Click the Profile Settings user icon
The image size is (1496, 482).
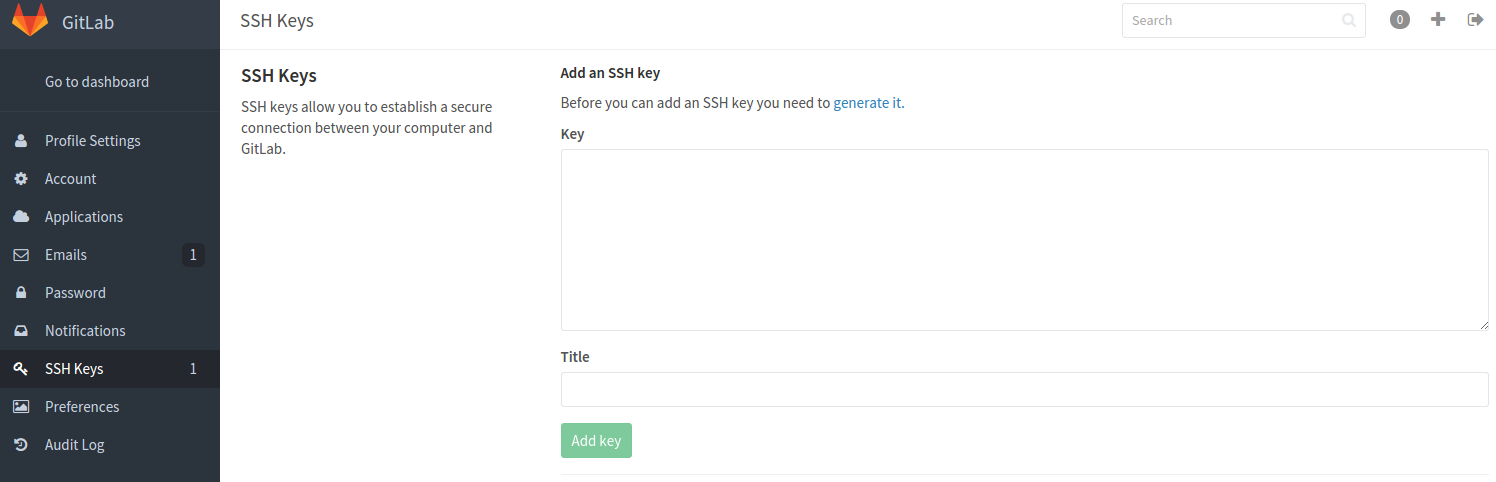pos(20,141)
